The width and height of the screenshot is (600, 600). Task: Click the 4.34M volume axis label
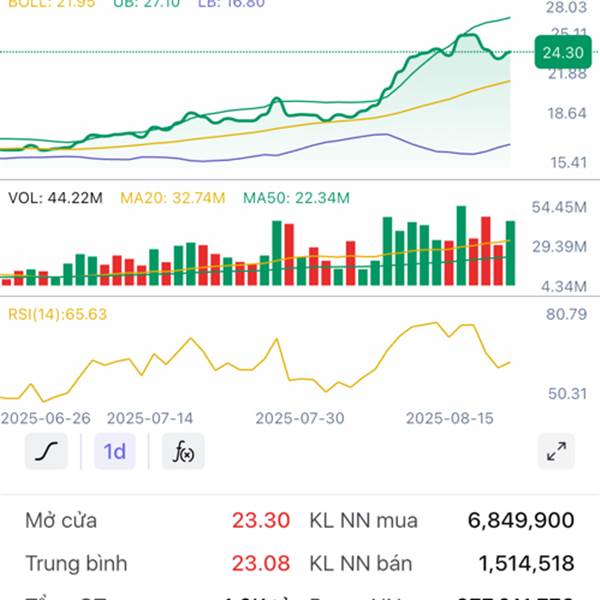tap(564, 286)
